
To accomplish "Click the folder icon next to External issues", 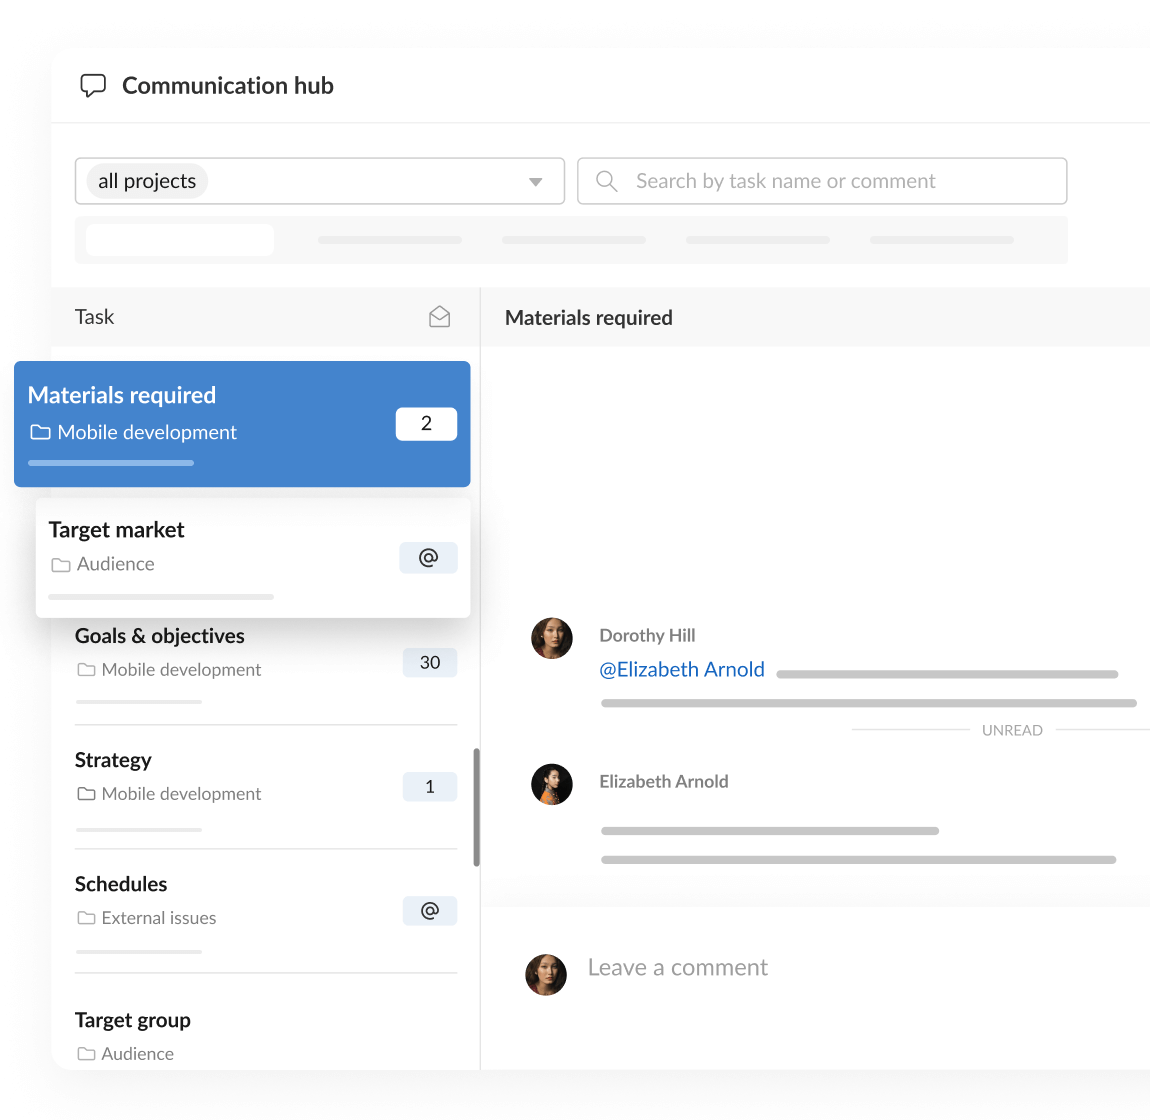I will point(85,917).
